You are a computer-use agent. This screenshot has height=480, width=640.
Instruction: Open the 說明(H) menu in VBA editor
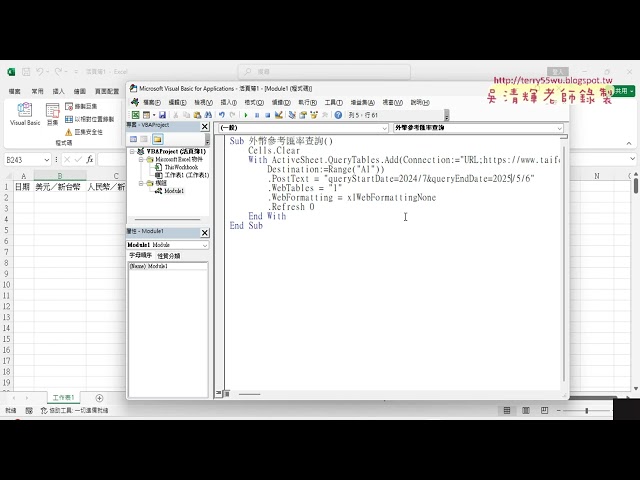click(420, 102)
